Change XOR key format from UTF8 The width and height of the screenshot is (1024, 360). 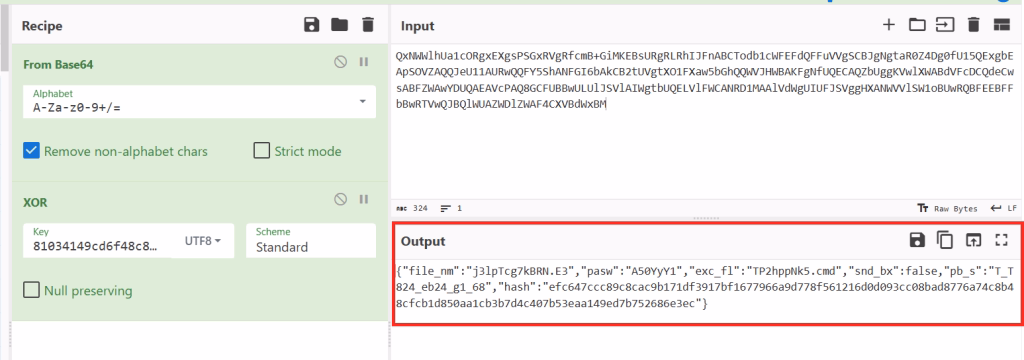click(203, 240)
